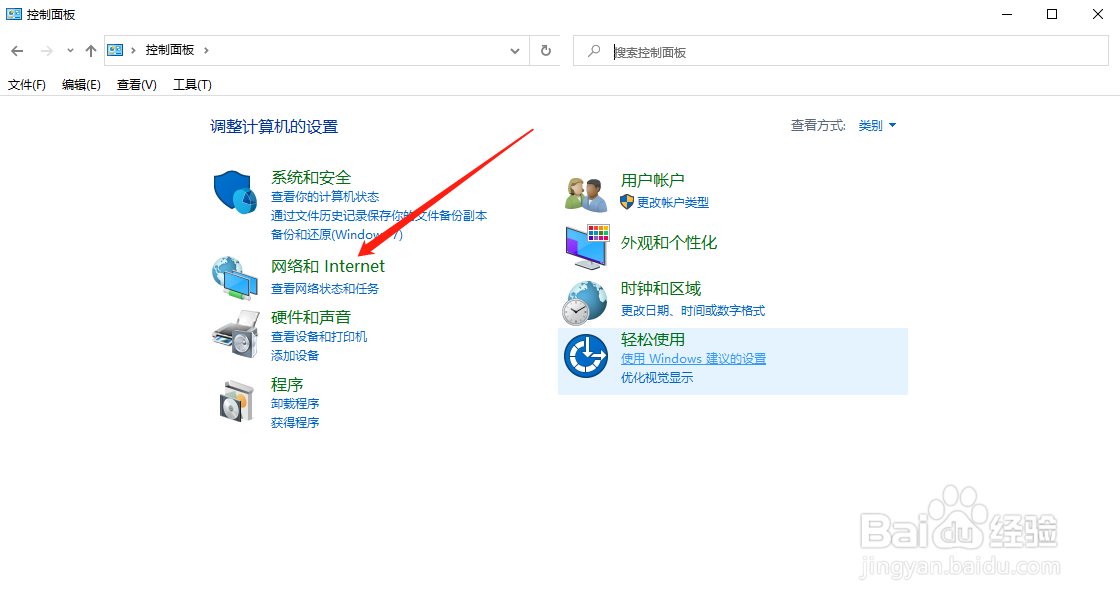Viewport: 1120px width, 605px height.
Task: Open the back navigation history chevron
Action: pos(69,49)
